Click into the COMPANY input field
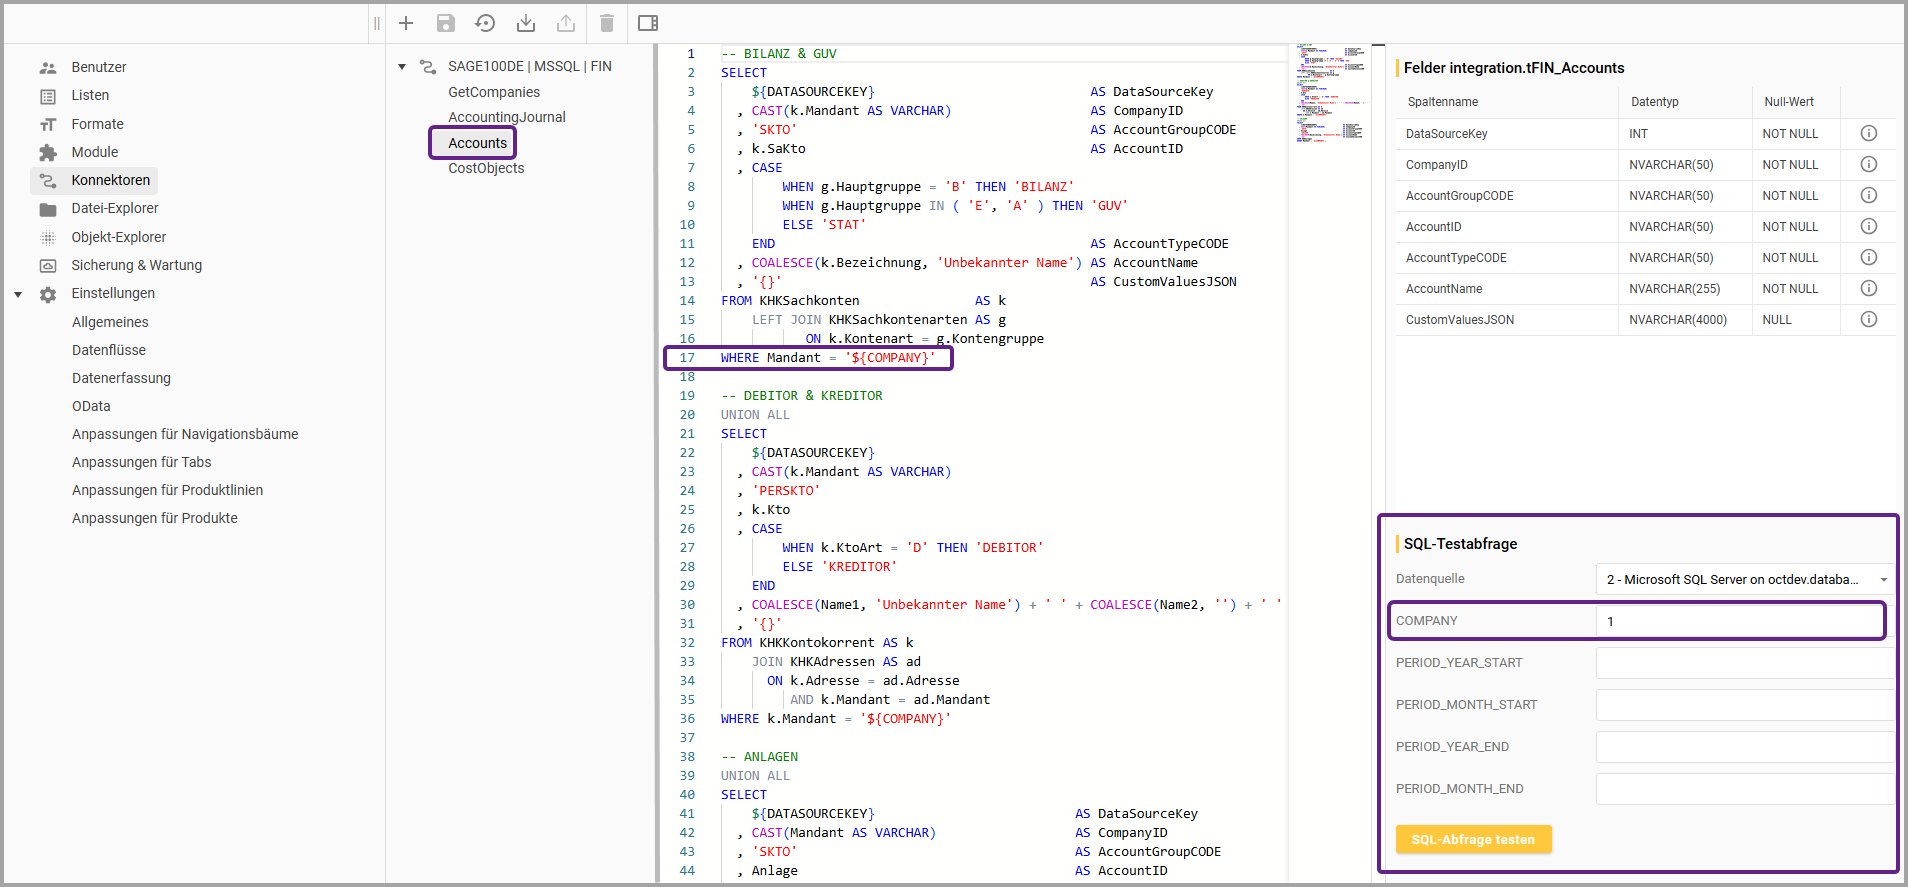 (x=1740, y=621)
